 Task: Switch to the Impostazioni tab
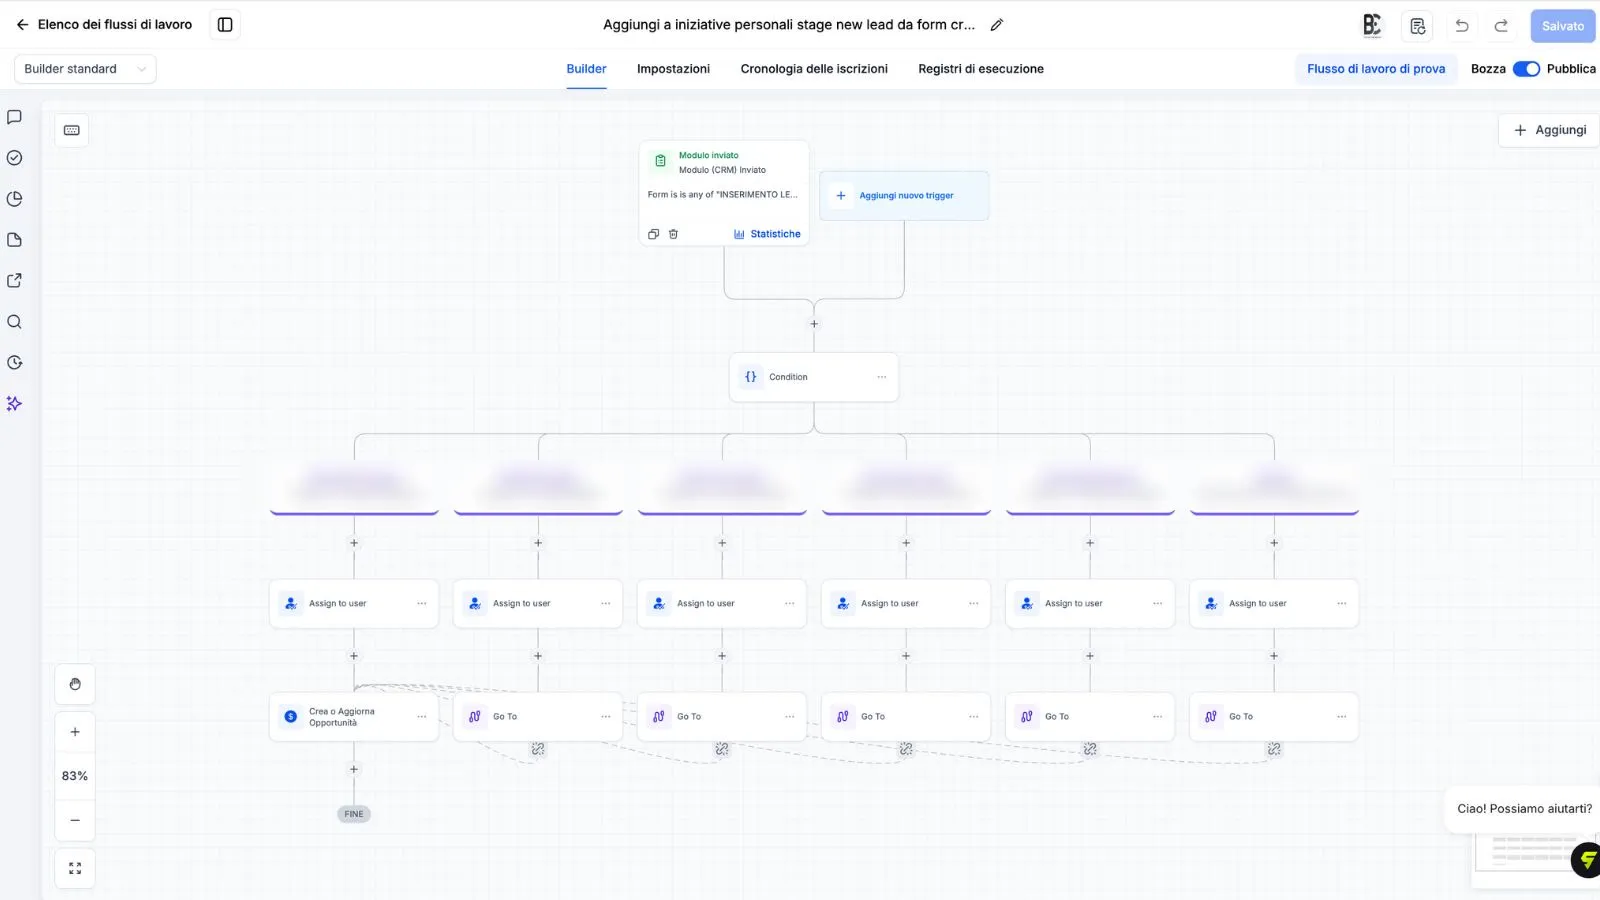673,69
